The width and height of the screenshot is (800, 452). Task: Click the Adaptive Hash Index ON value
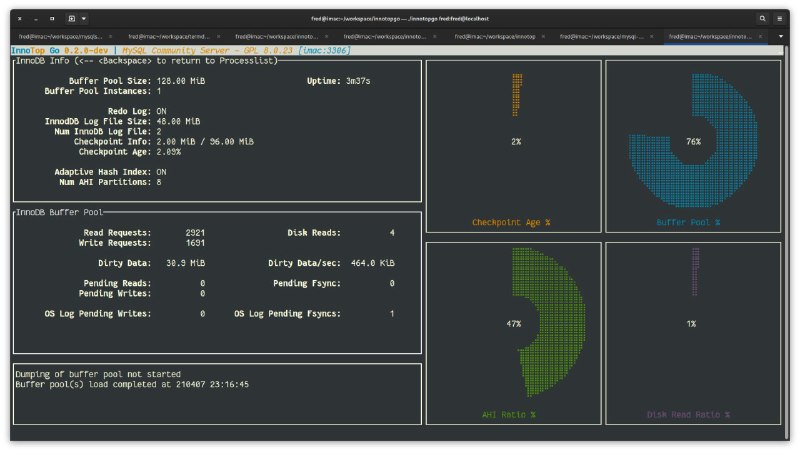(161, 172)
